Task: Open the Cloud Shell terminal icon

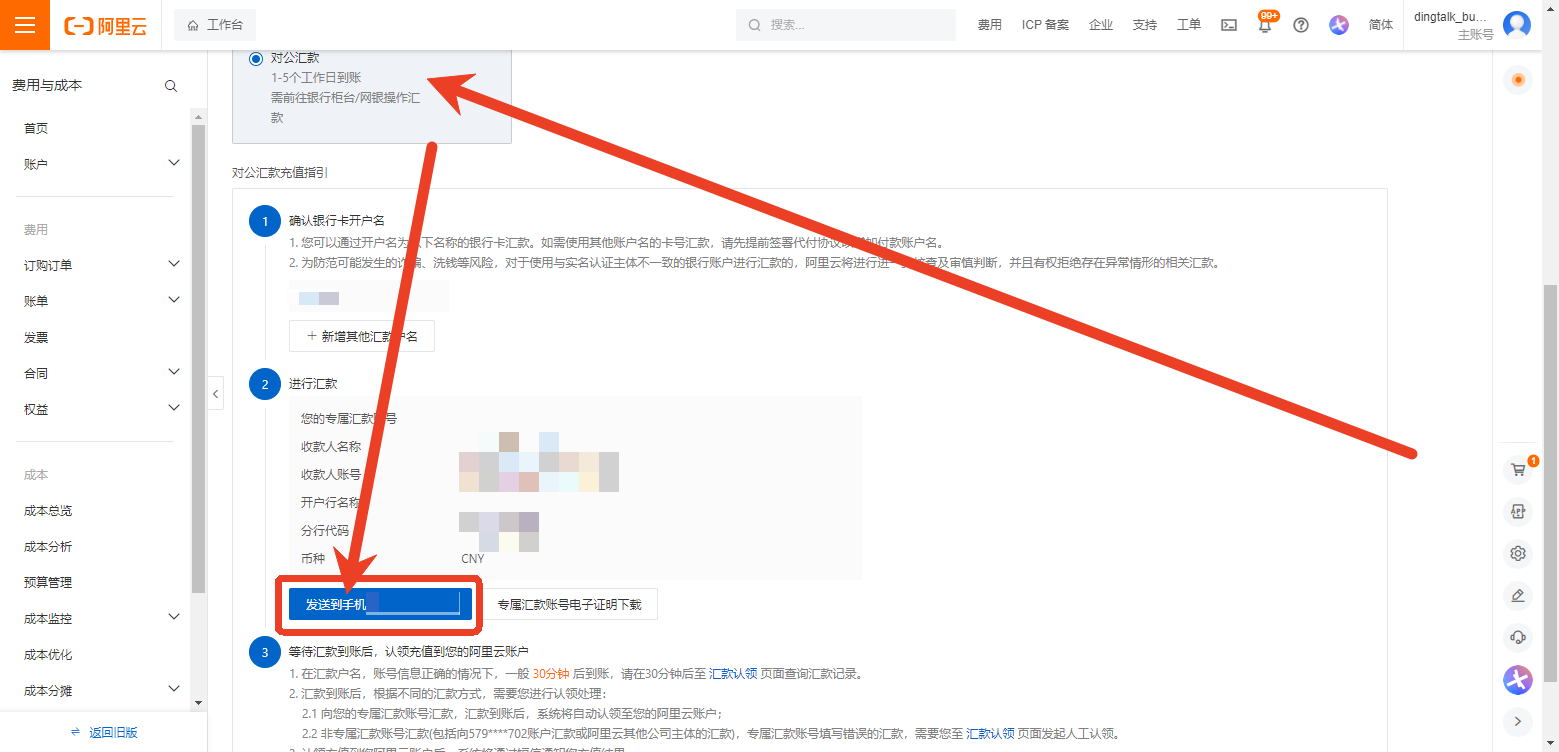Action: pos(1229,25)
